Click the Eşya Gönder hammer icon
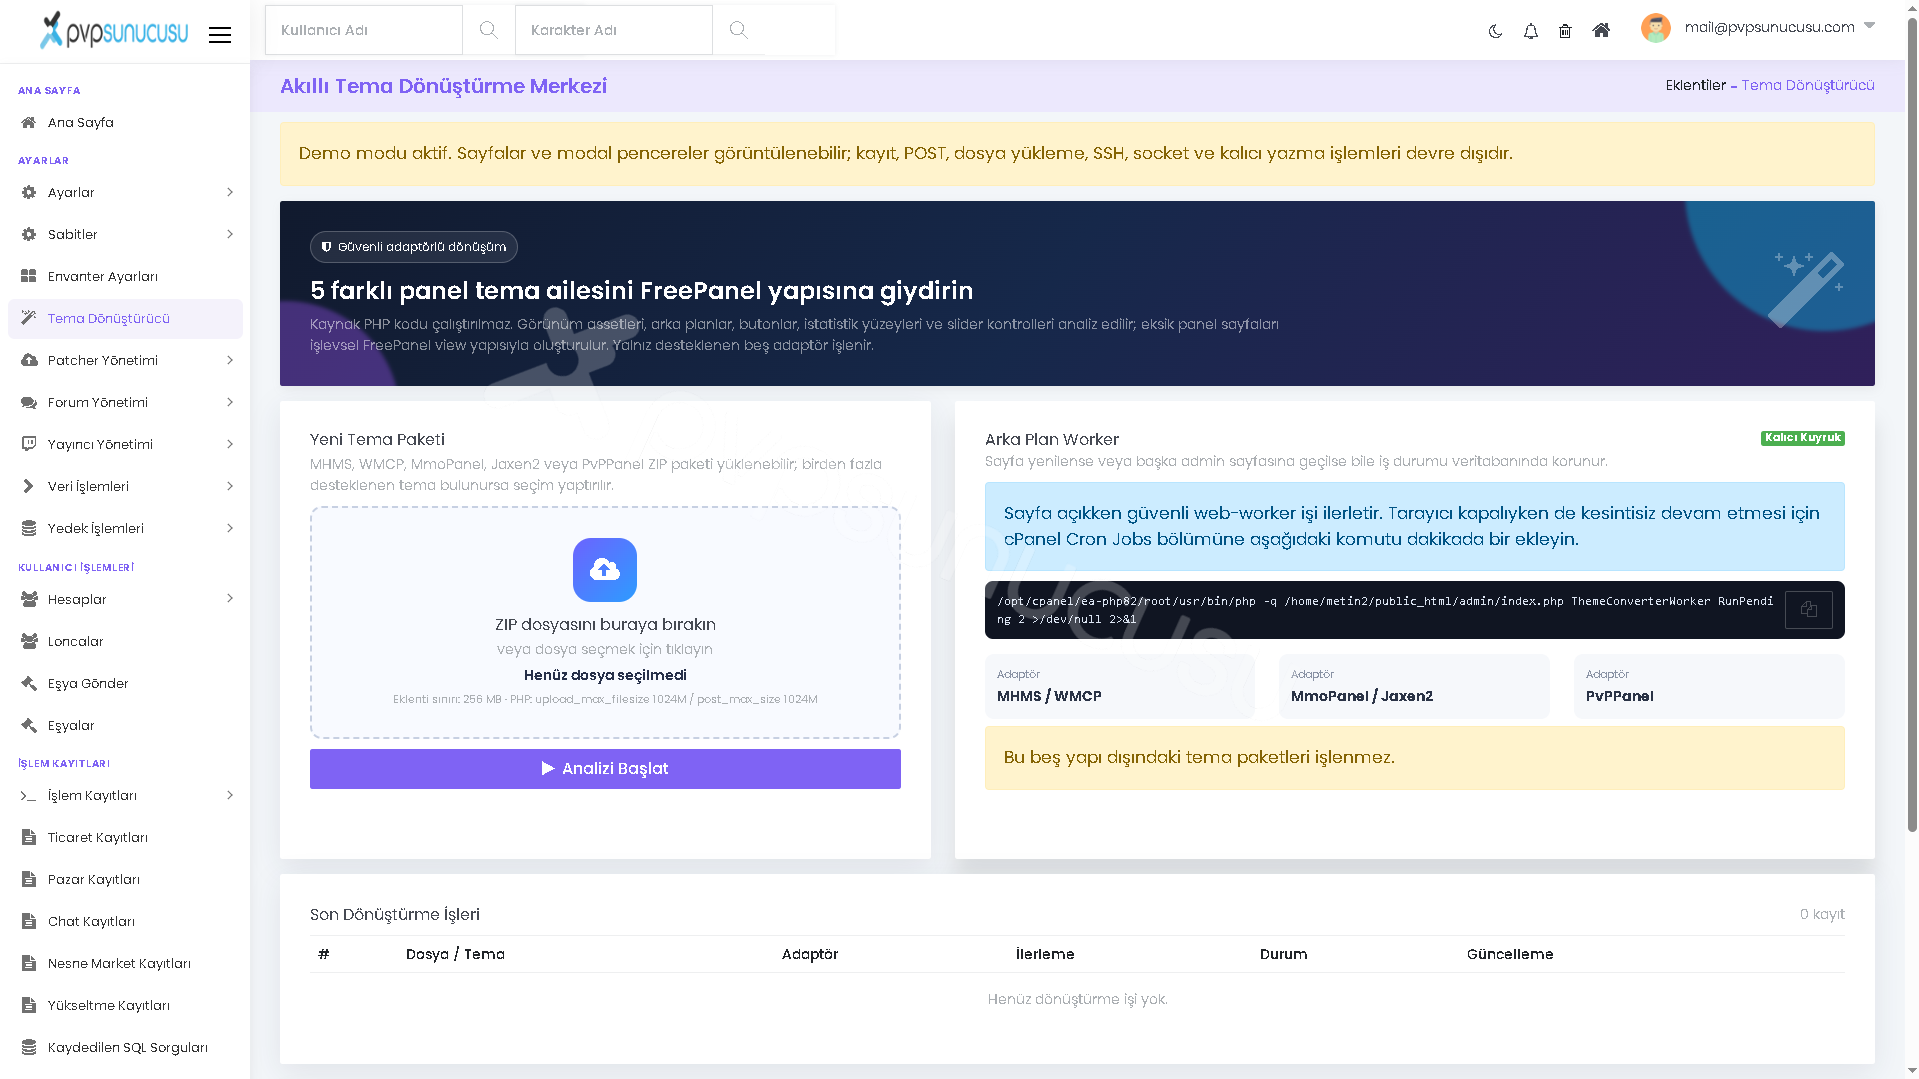The width and height of the screenshot is (1919, 1079). point(29,684)
